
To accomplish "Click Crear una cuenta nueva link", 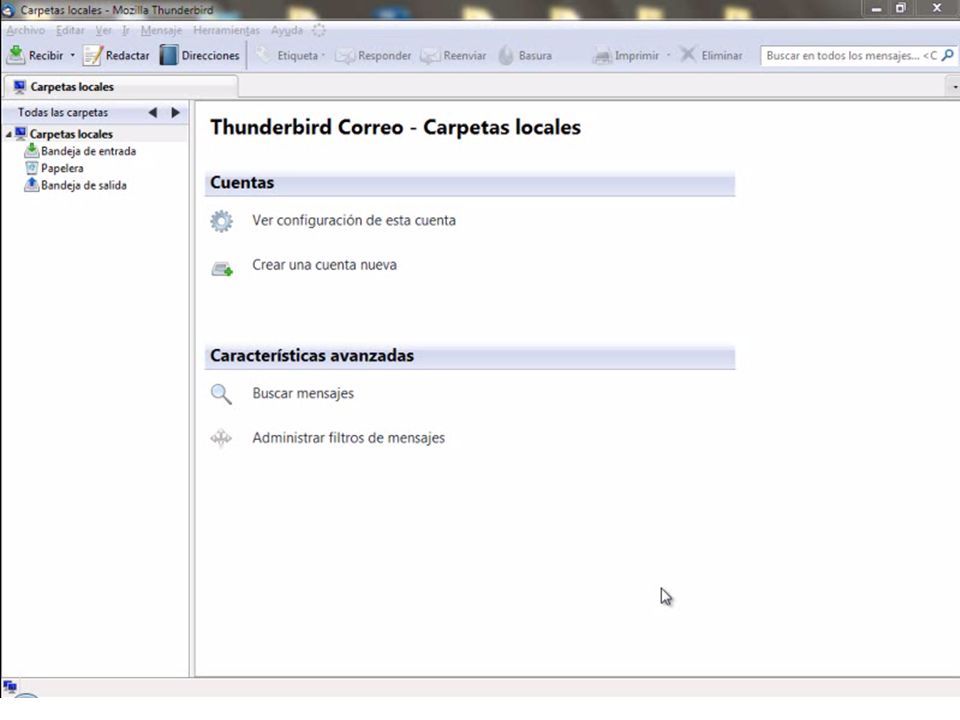I will coord(324,265).
